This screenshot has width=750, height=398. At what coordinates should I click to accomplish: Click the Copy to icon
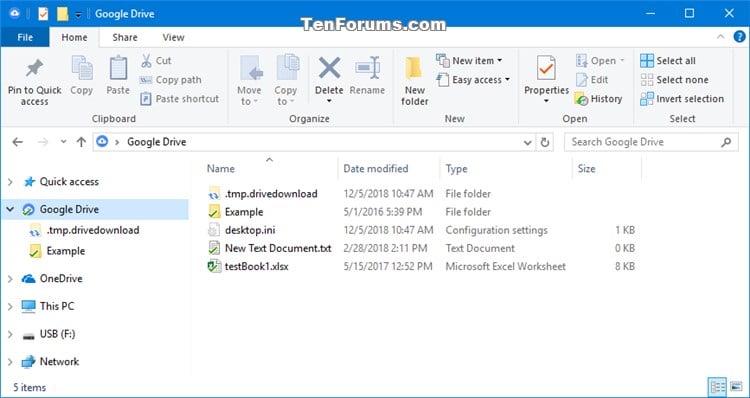(287, 67)
